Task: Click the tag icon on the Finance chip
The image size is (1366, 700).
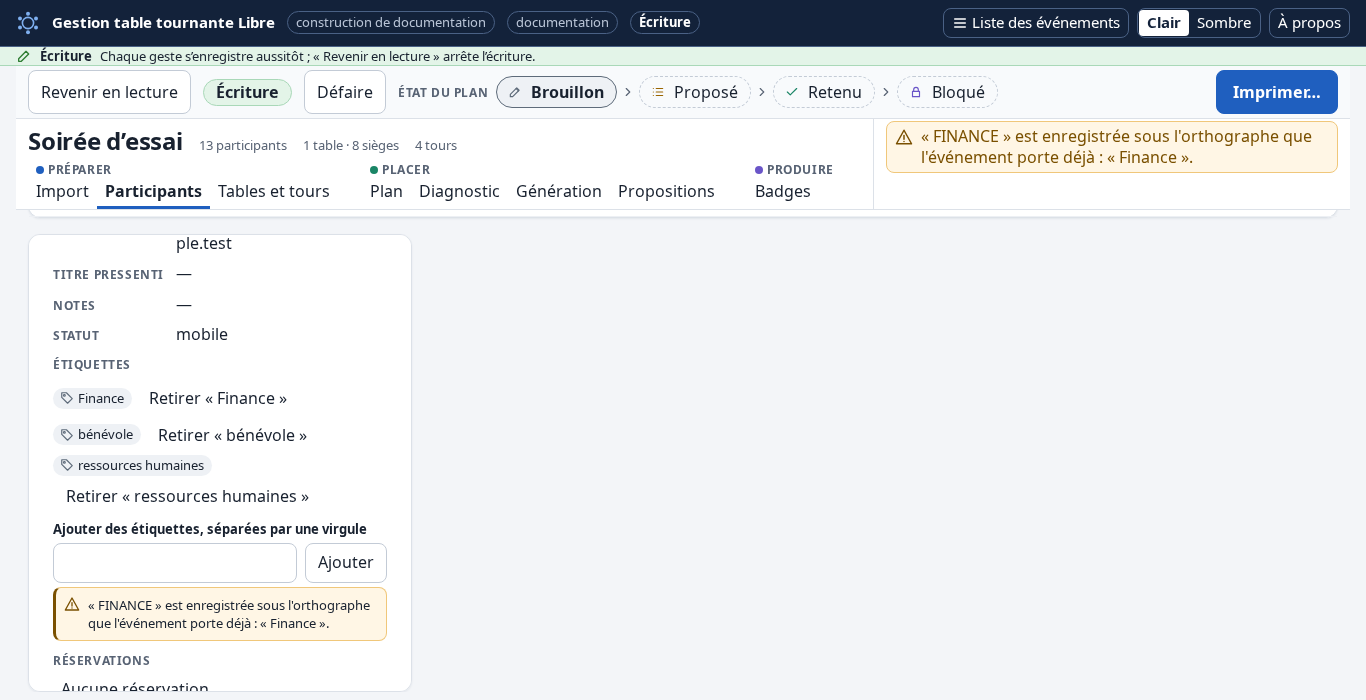Action: (67, 398)
